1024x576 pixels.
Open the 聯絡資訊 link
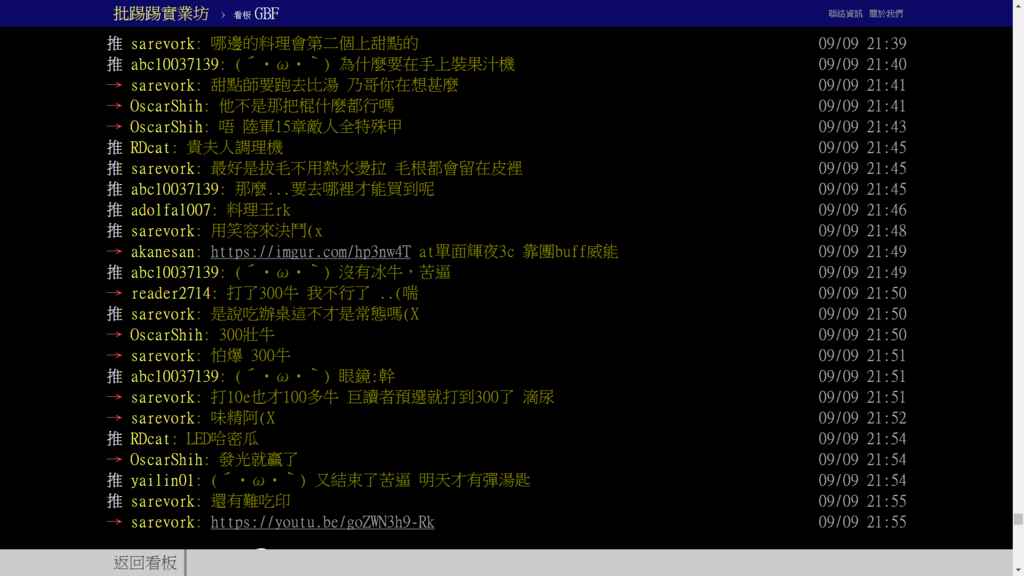pyautogui.click(x=845, y=14)
